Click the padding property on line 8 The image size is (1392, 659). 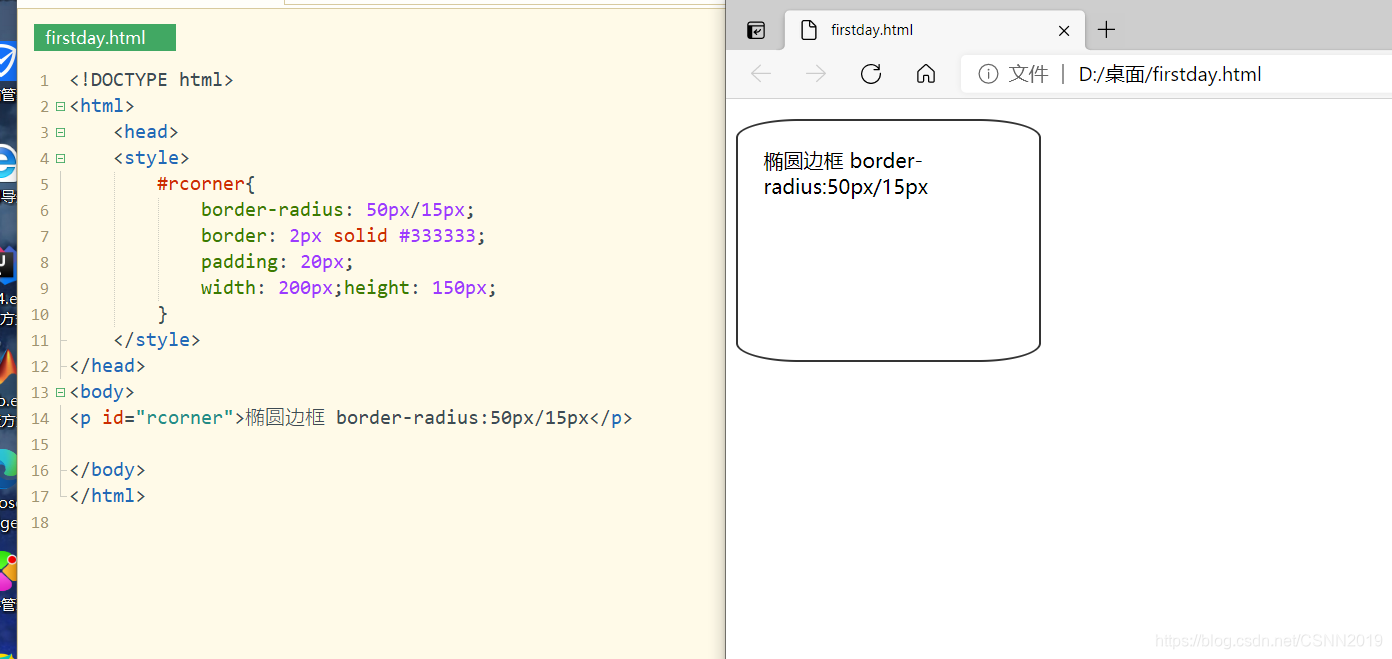click(240, 262)
